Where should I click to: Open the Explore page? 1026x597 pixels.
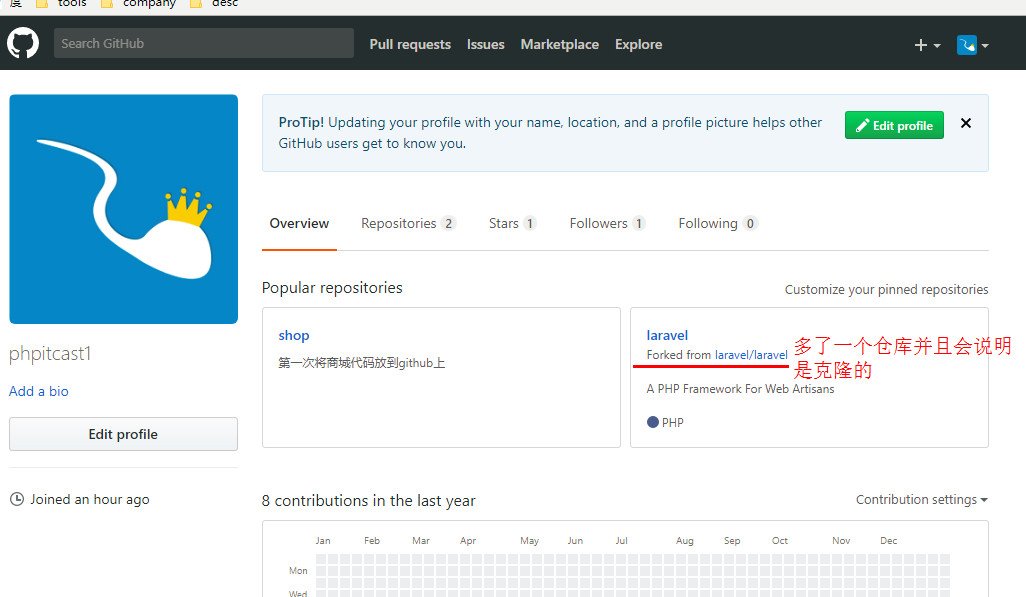pyautogui.click(x=638, y=44)
